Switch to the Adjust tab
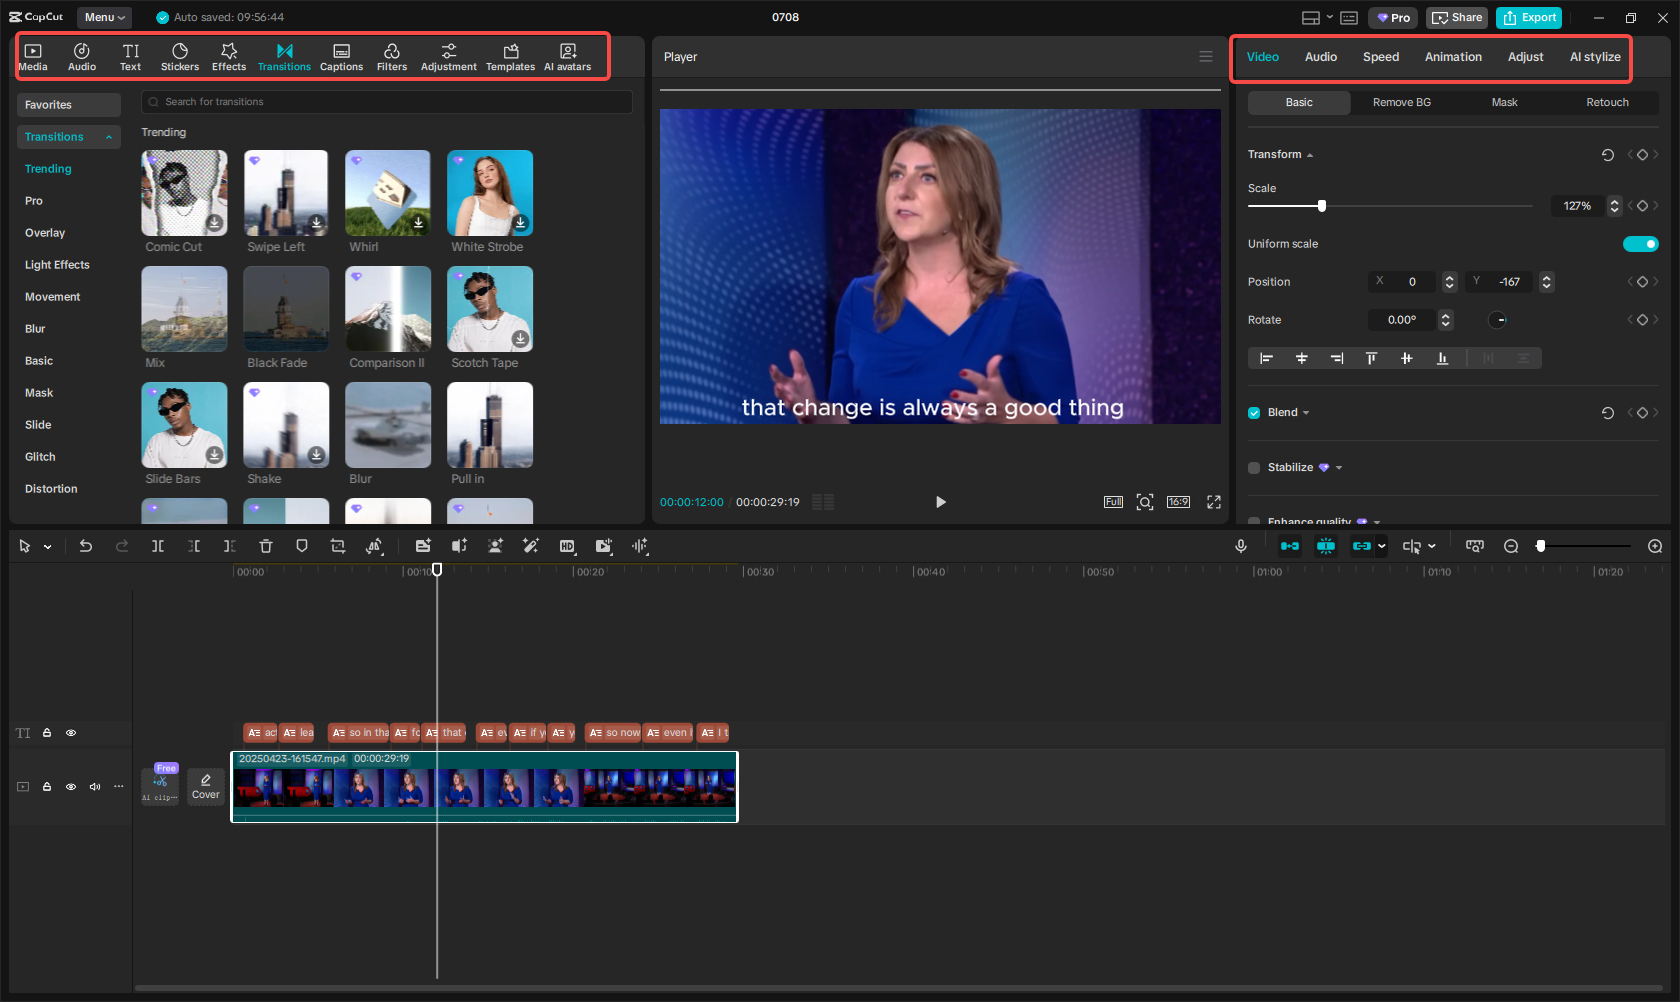Image resolution: width=1680 pixels, height=1002 pixels. pos(1526,57)
